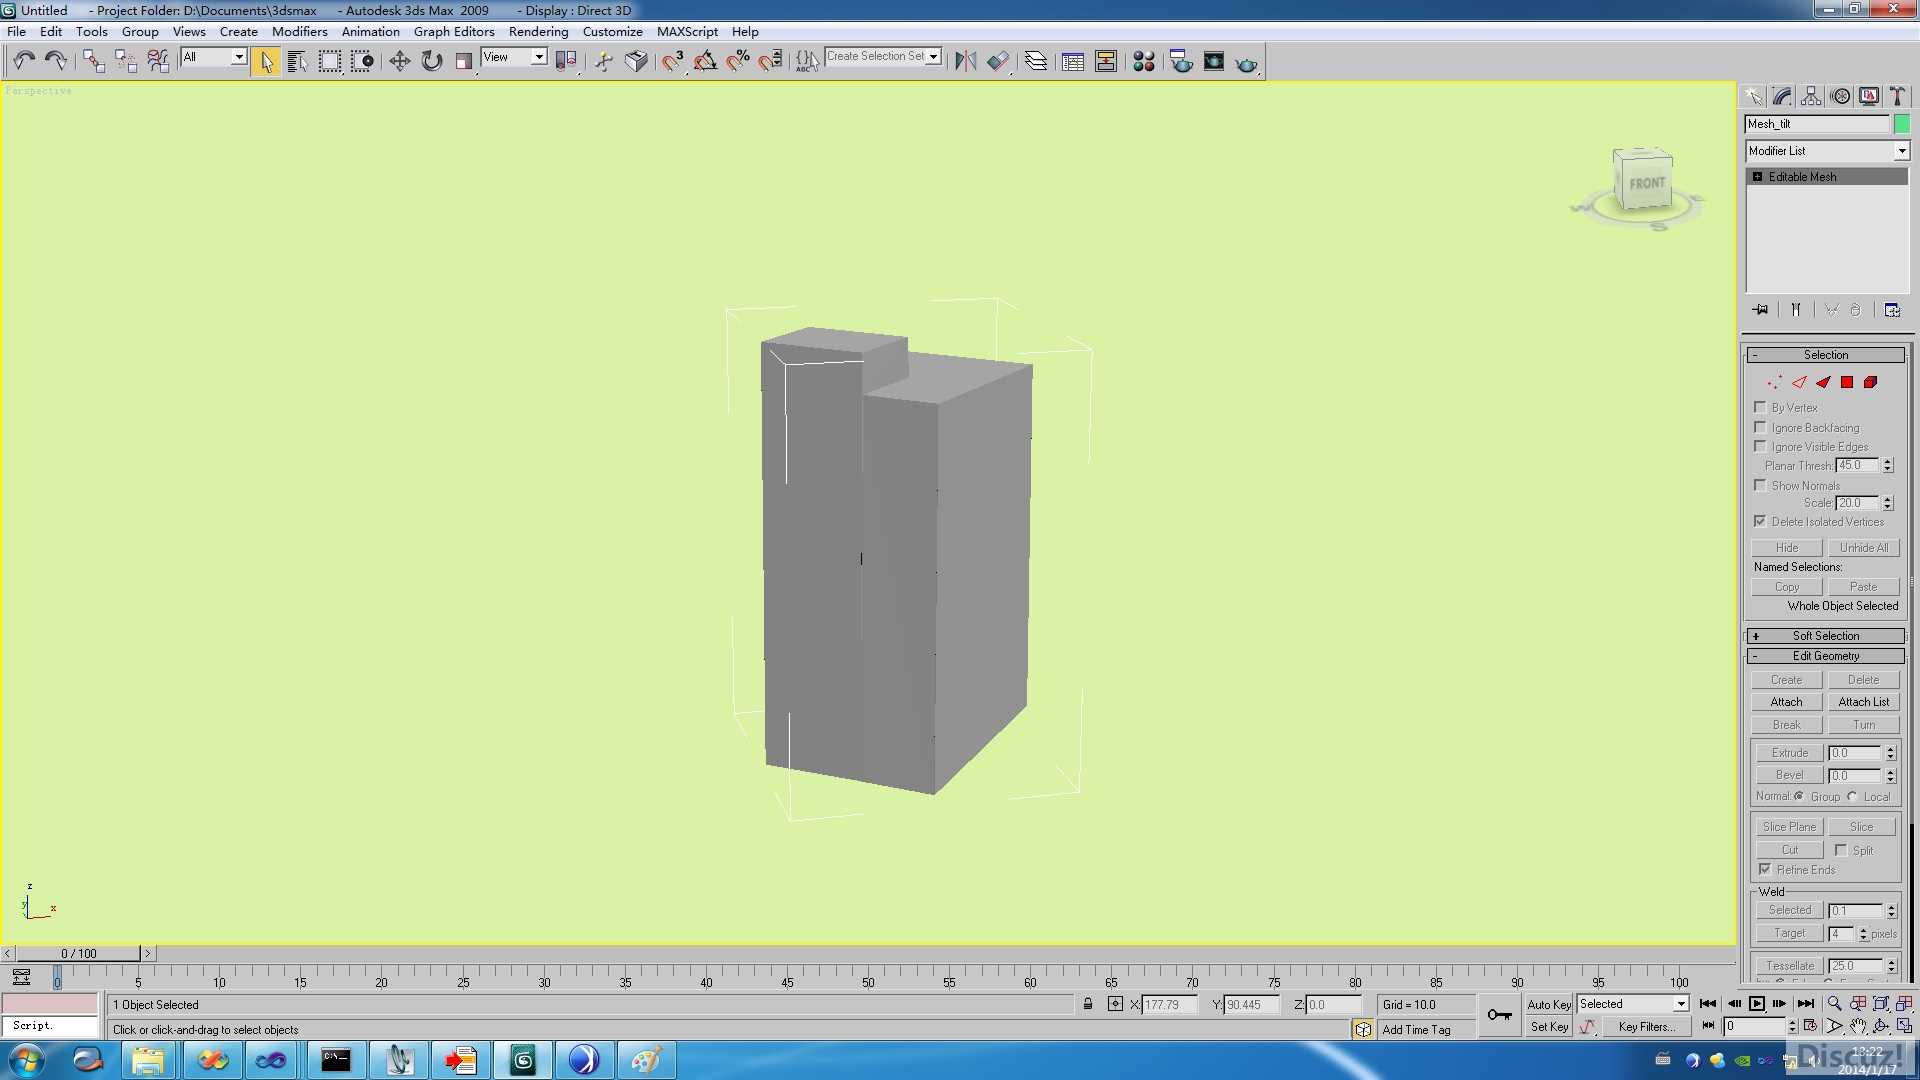The width and height of the screenshot is (1920, 1080).
Task: Click the Play Animation button
Action: click(x=1757, y=1004)
